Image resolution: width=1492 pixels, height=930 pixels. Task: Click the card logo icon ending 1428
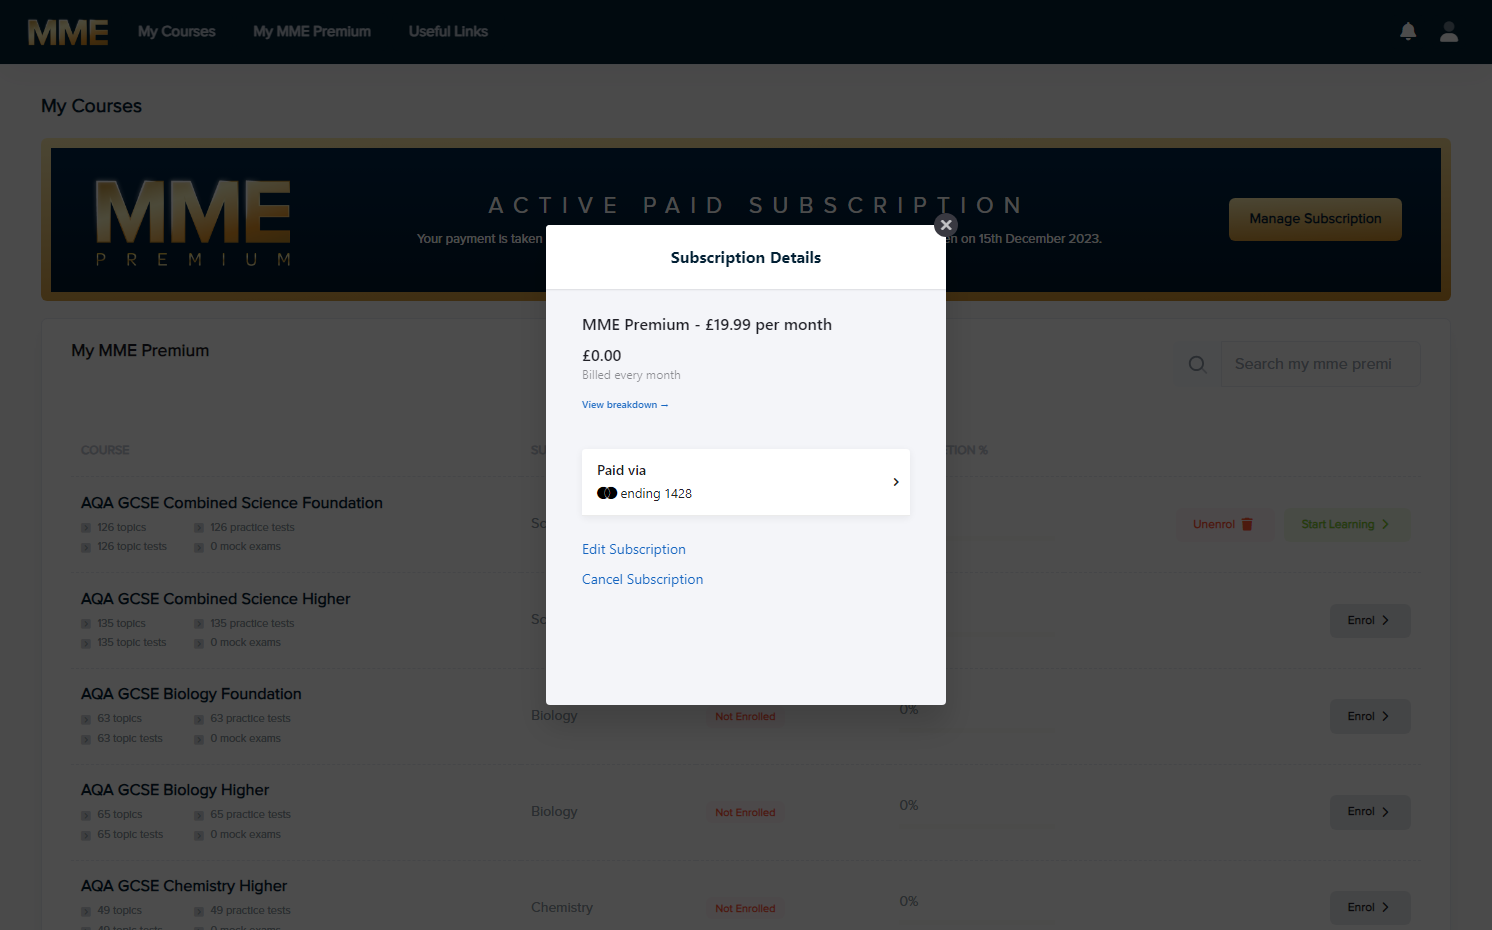607,493
